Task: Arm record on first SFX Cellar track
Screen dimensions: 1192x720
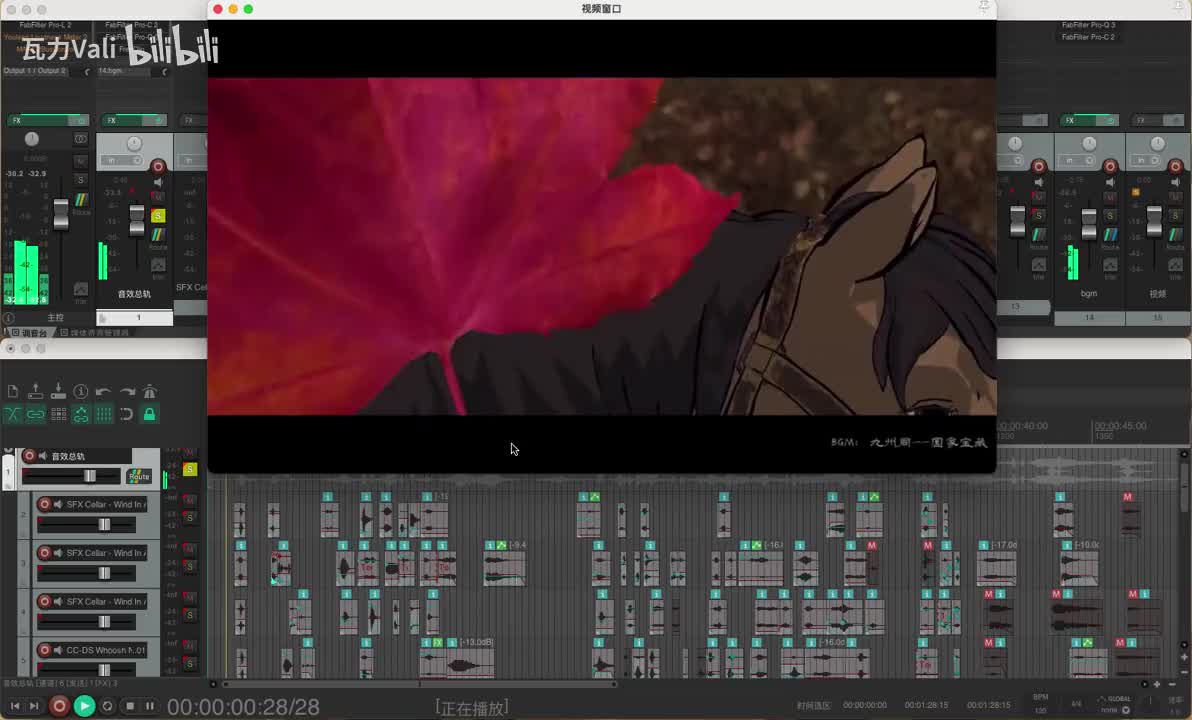Action: pos(45,504)
